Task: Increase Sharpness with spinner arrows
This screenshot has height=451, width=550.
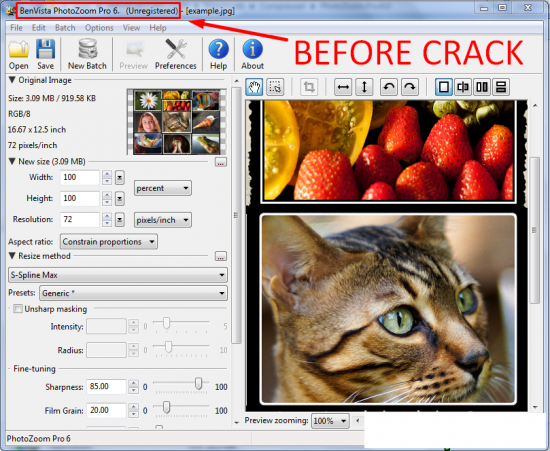Action: [133, 383]
